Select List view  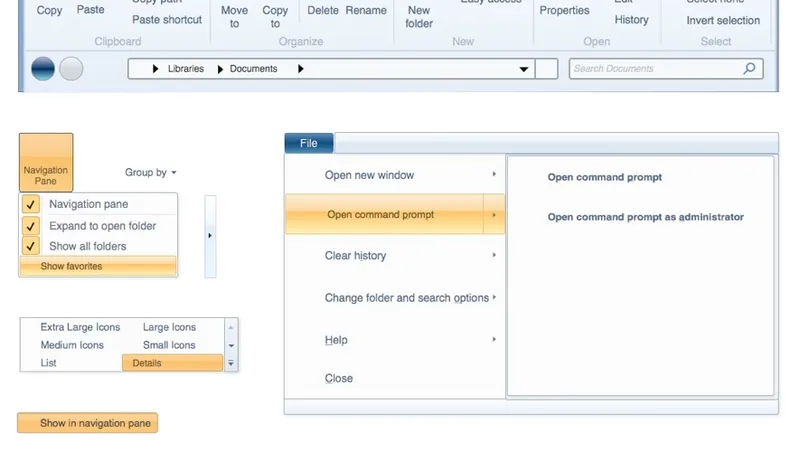[x=48, y=363]
